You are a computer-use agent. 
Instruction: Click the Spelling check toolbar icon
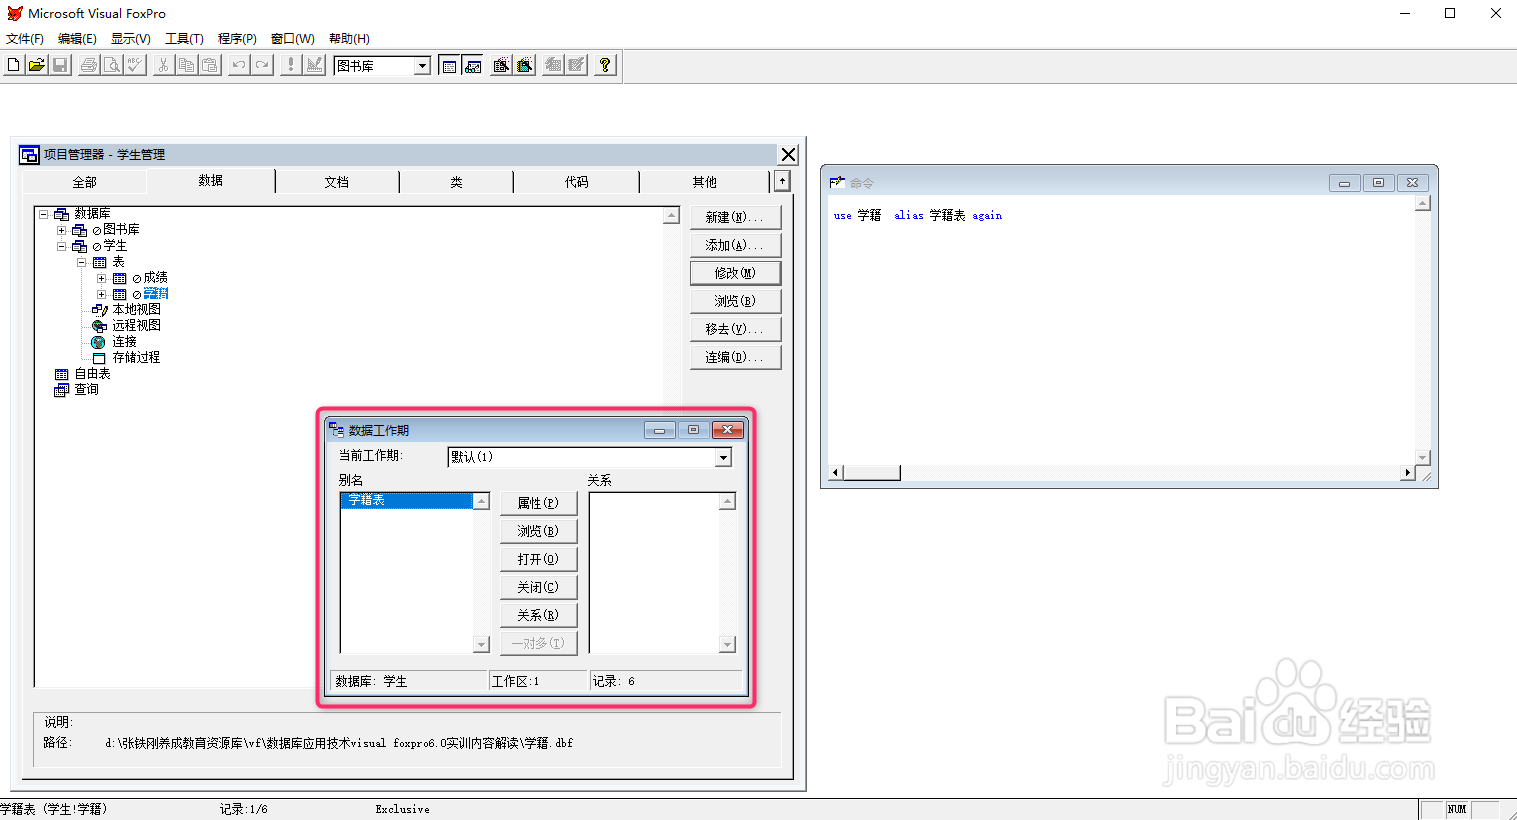(135, 65)
